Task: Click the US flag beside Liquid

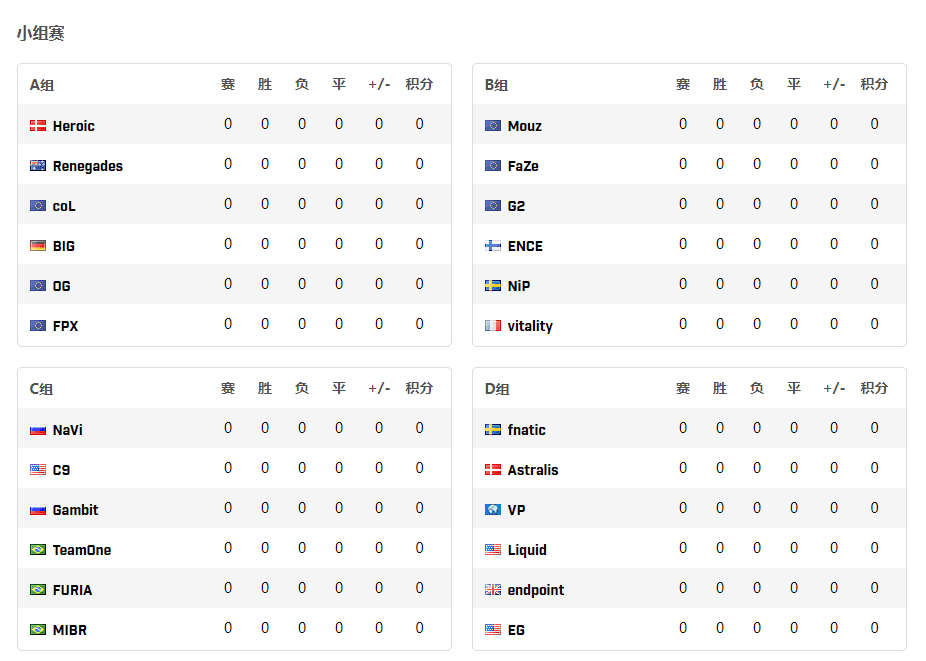Action: pyautogui.click(x=493, y=549)
